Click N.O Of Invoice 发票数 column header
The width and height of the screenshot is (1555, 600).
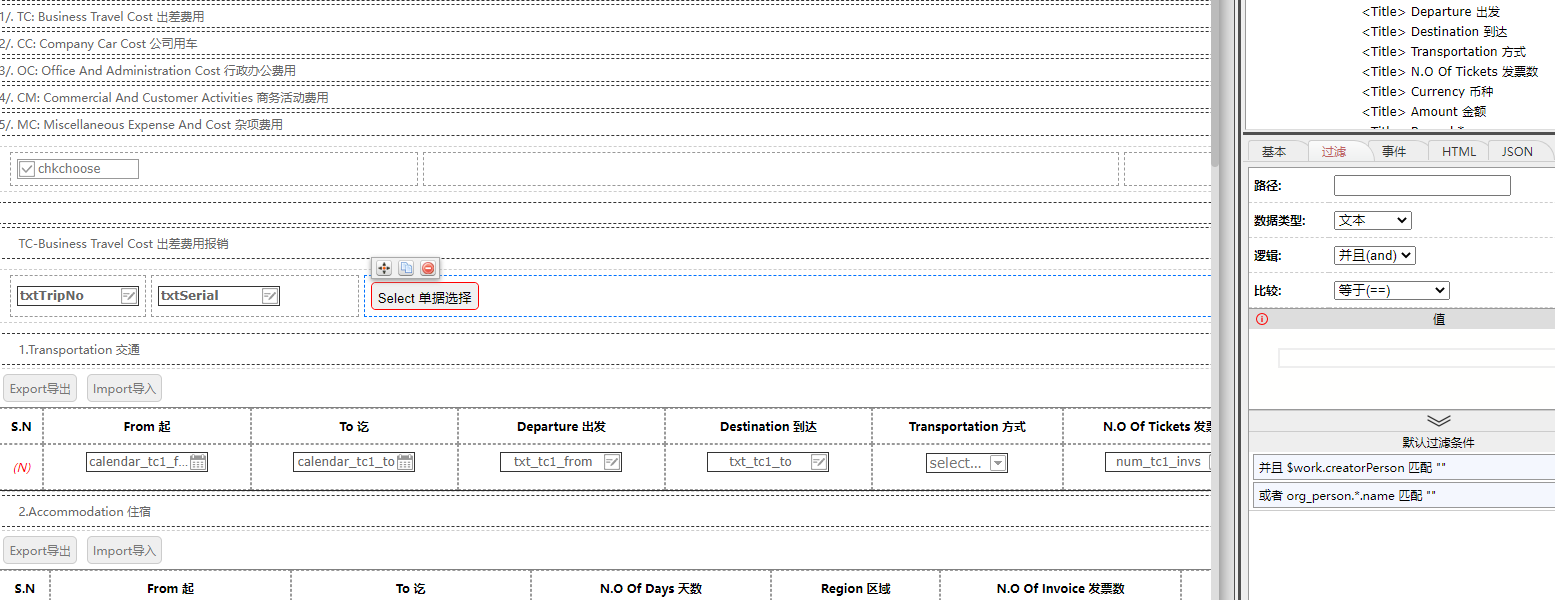point(1060,589)
